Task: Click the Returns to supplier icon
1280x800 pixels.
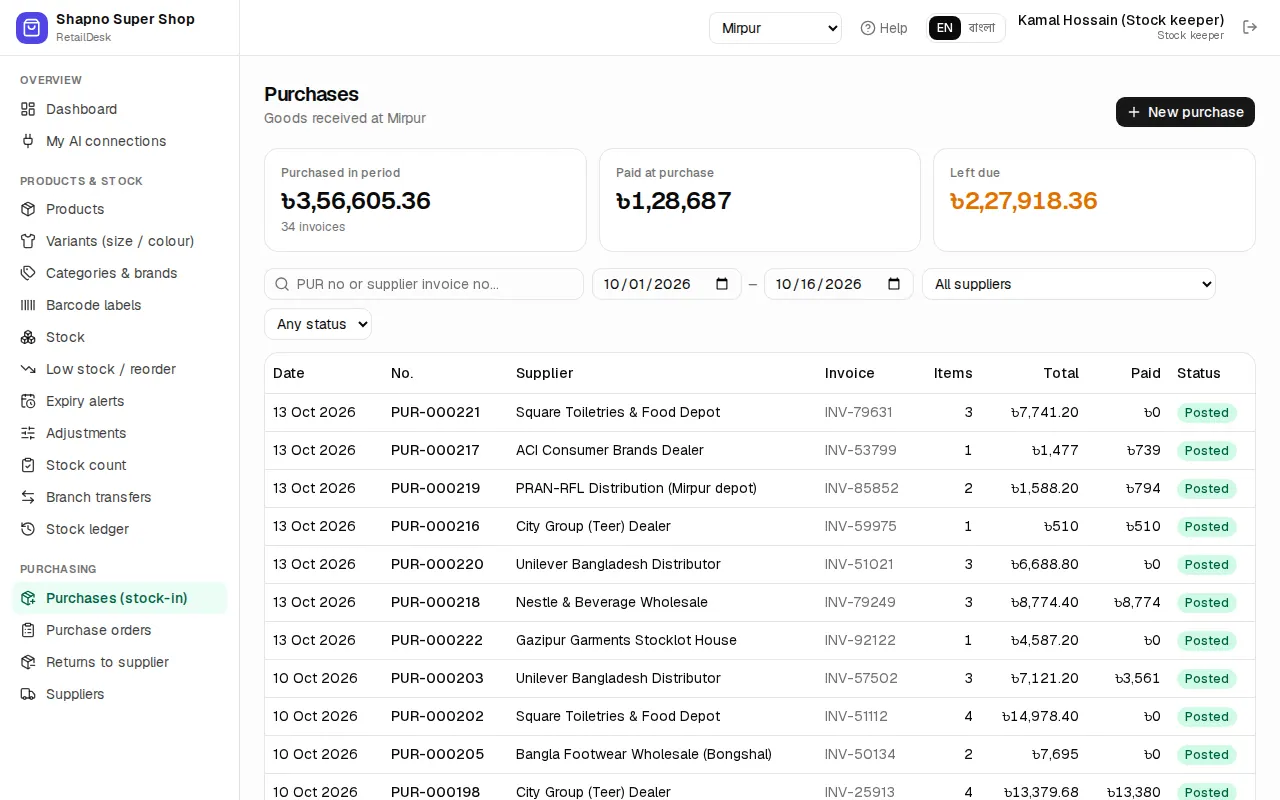Action: pyautogui.click(x=28, y=662)
